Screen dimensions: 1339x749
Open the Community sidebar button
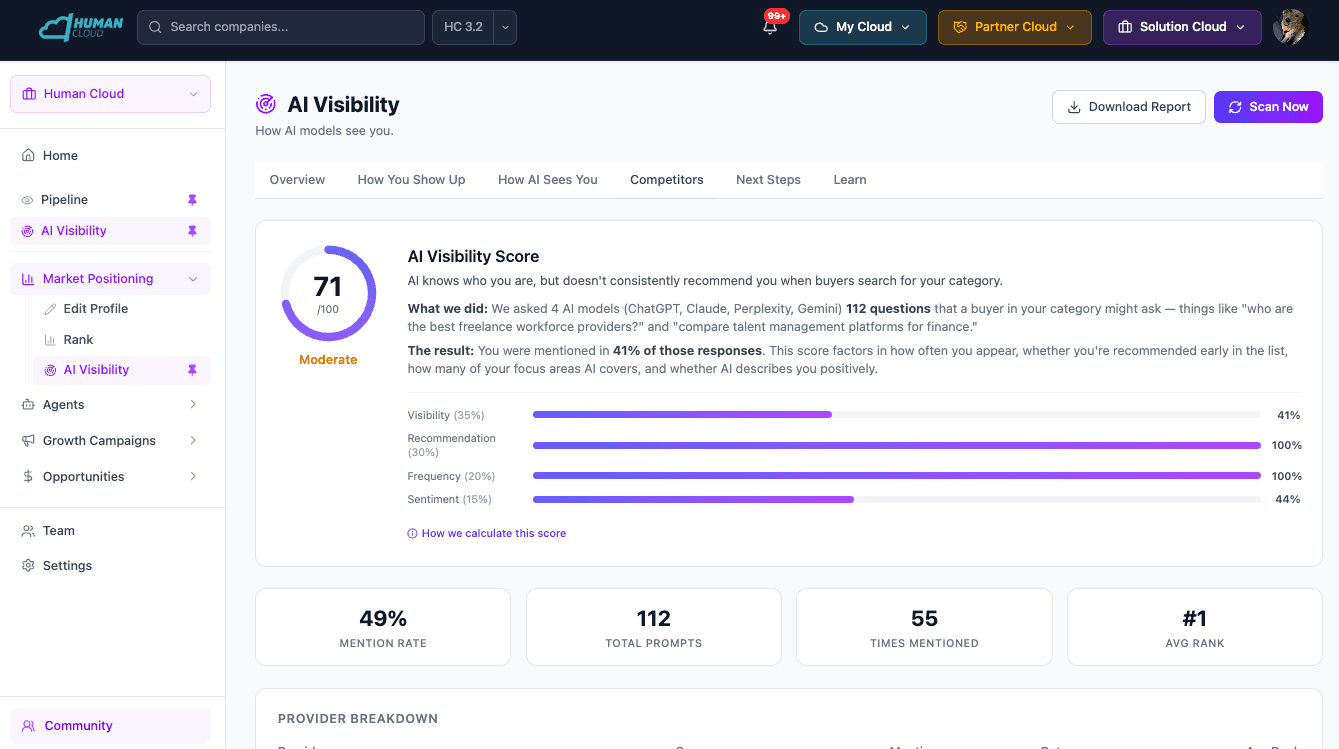tap(110, 726)
